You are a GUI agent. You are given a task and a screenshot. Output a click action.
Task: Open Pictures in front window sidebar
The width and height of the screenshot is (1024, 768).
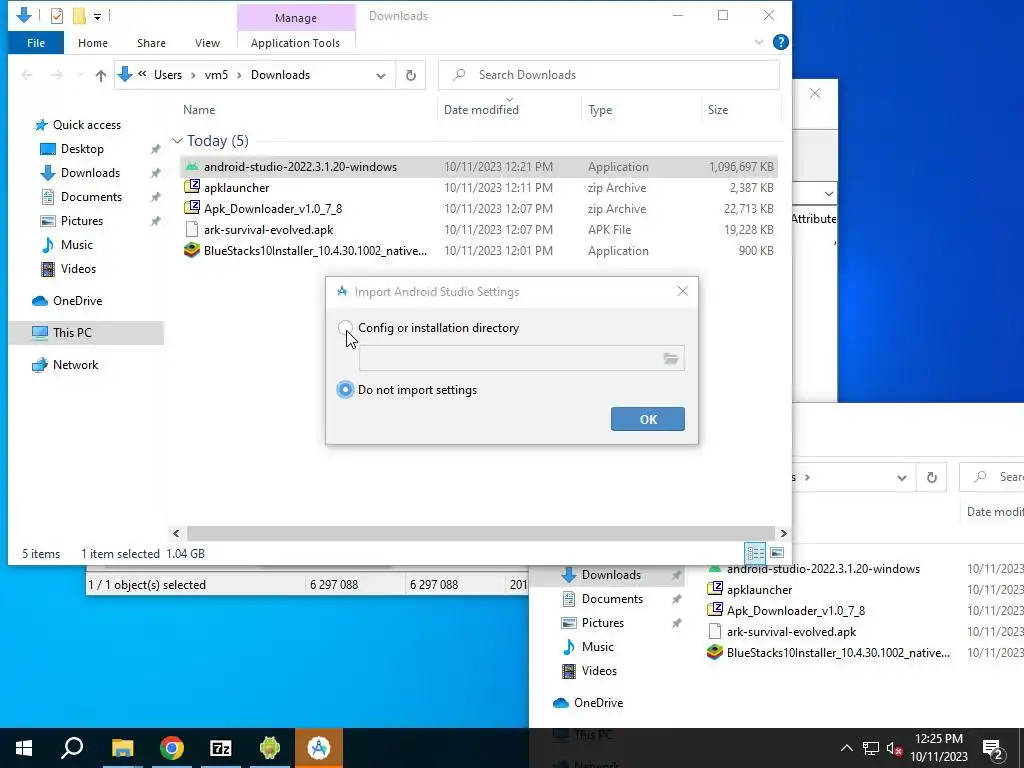click(x=82, y=221)
